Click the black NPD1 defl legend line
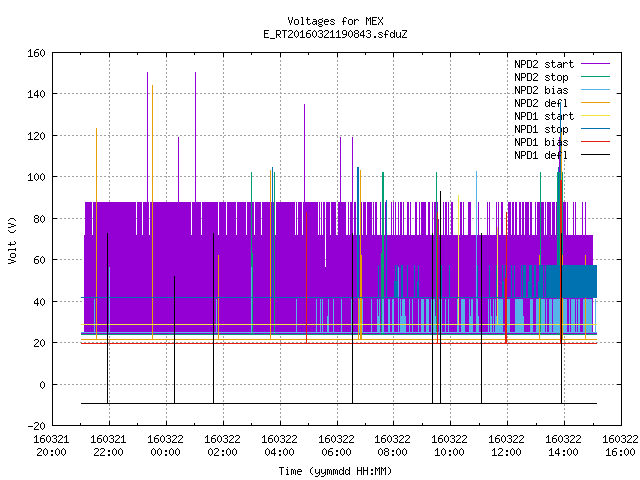The image size is (640, 480). (595, 155)
